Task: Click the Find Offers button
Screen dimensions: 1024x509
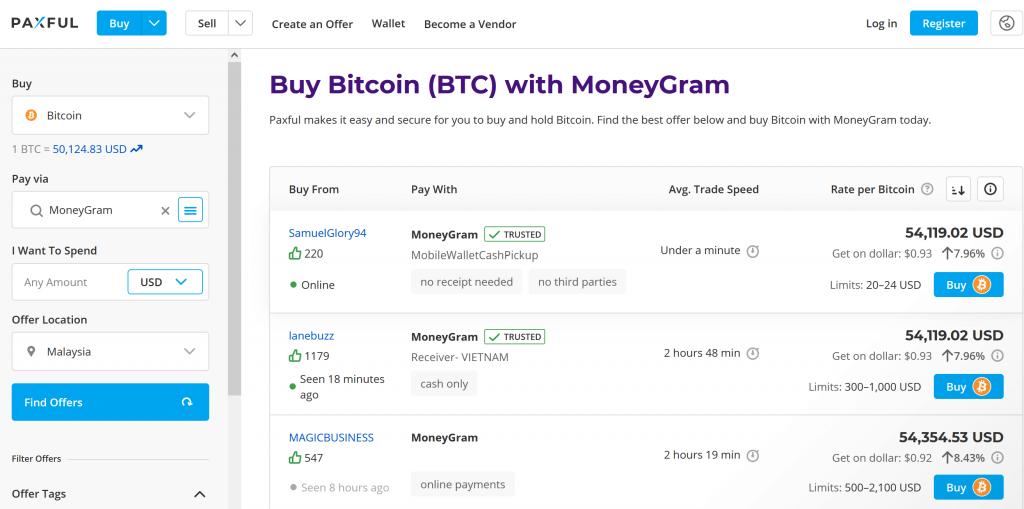Action: coord(110,402)
